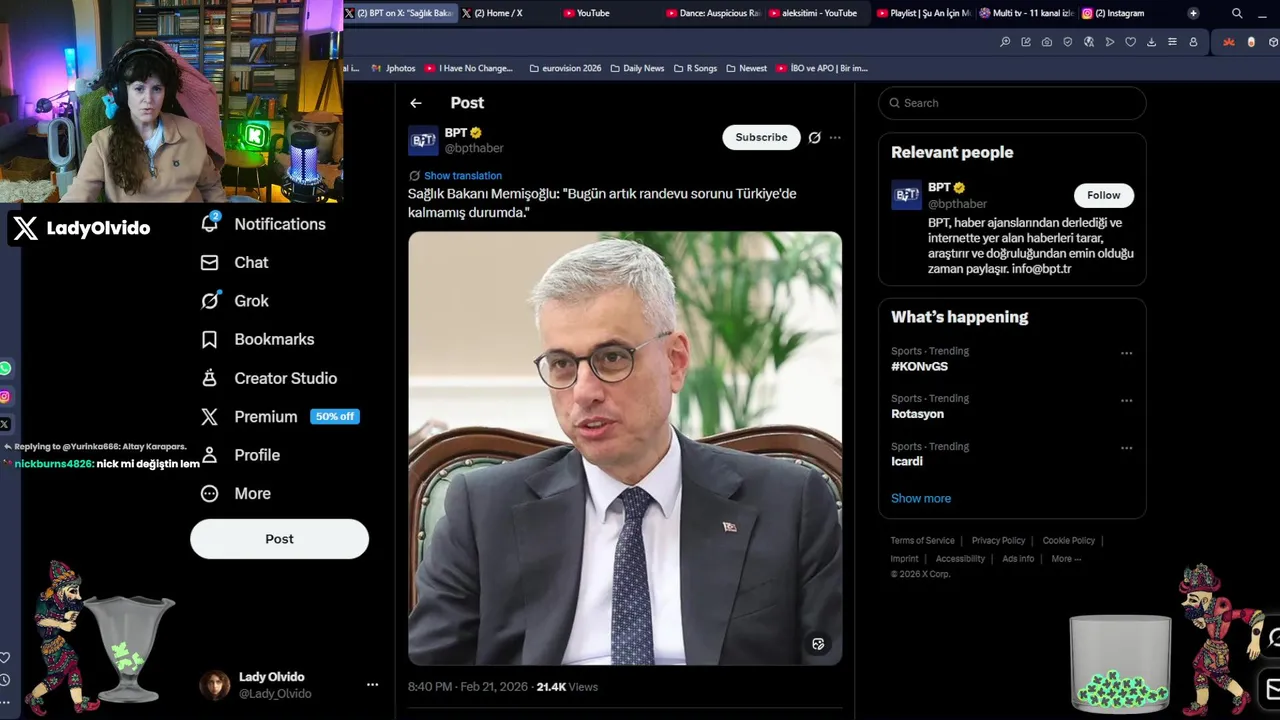Image resolution: width=1280 pixels, height=720 pixels.
Task: Click the image edit icon on photo
Action: (x=818, y=644)
